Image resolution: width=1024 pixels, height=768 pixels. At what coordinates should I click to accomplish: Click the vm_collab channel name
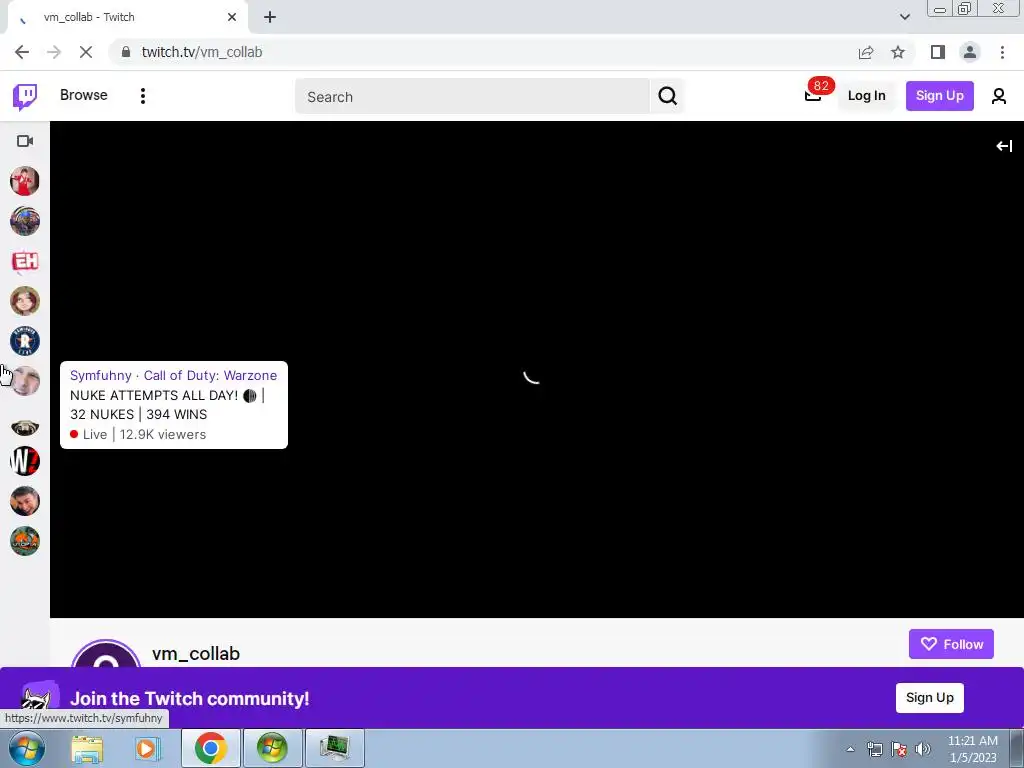point(196,654)
